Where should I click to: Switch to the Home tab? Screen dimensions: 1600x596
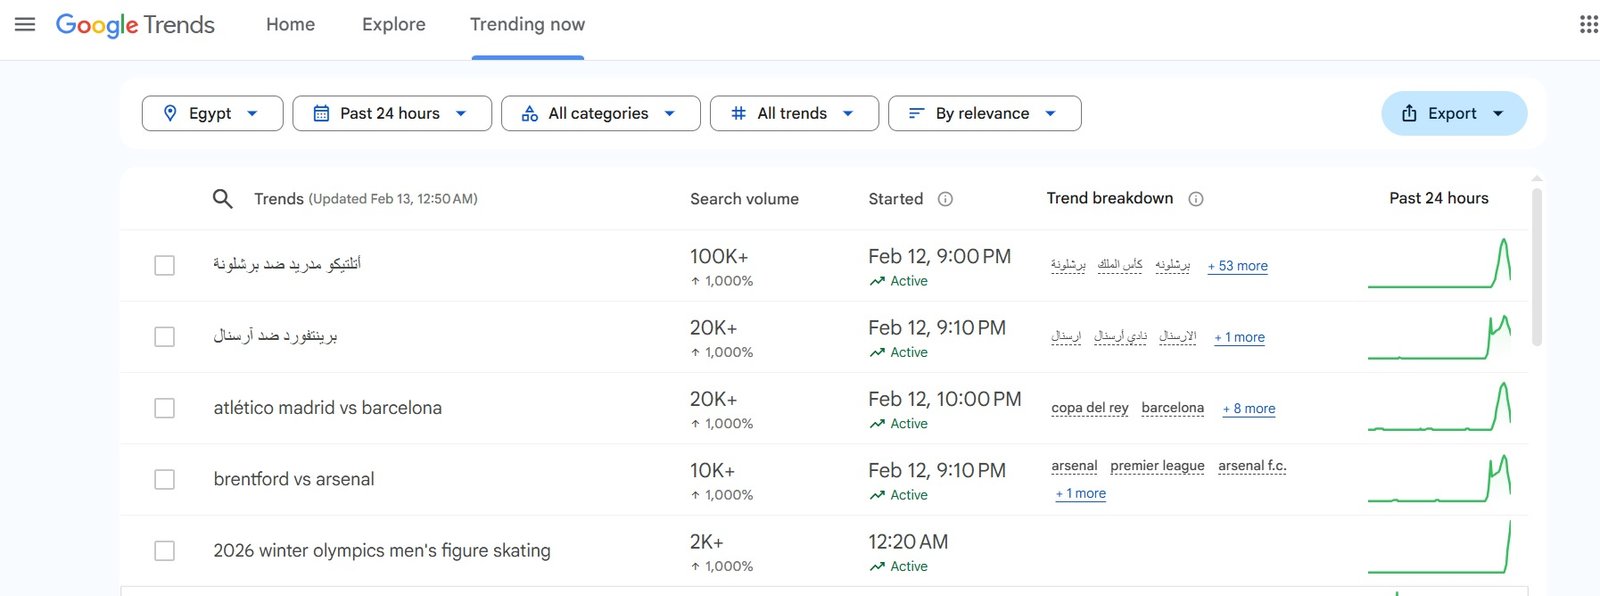(290, 24)
